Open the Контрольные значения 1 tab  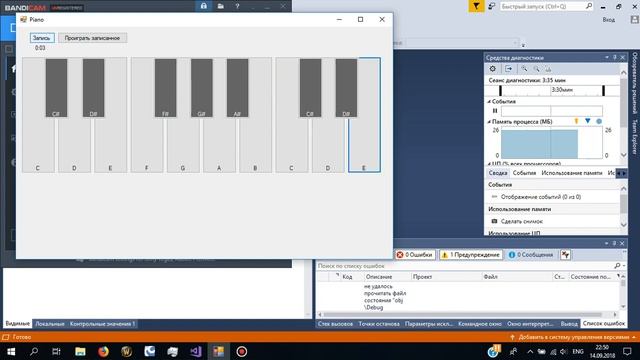[x=102, y=324]
